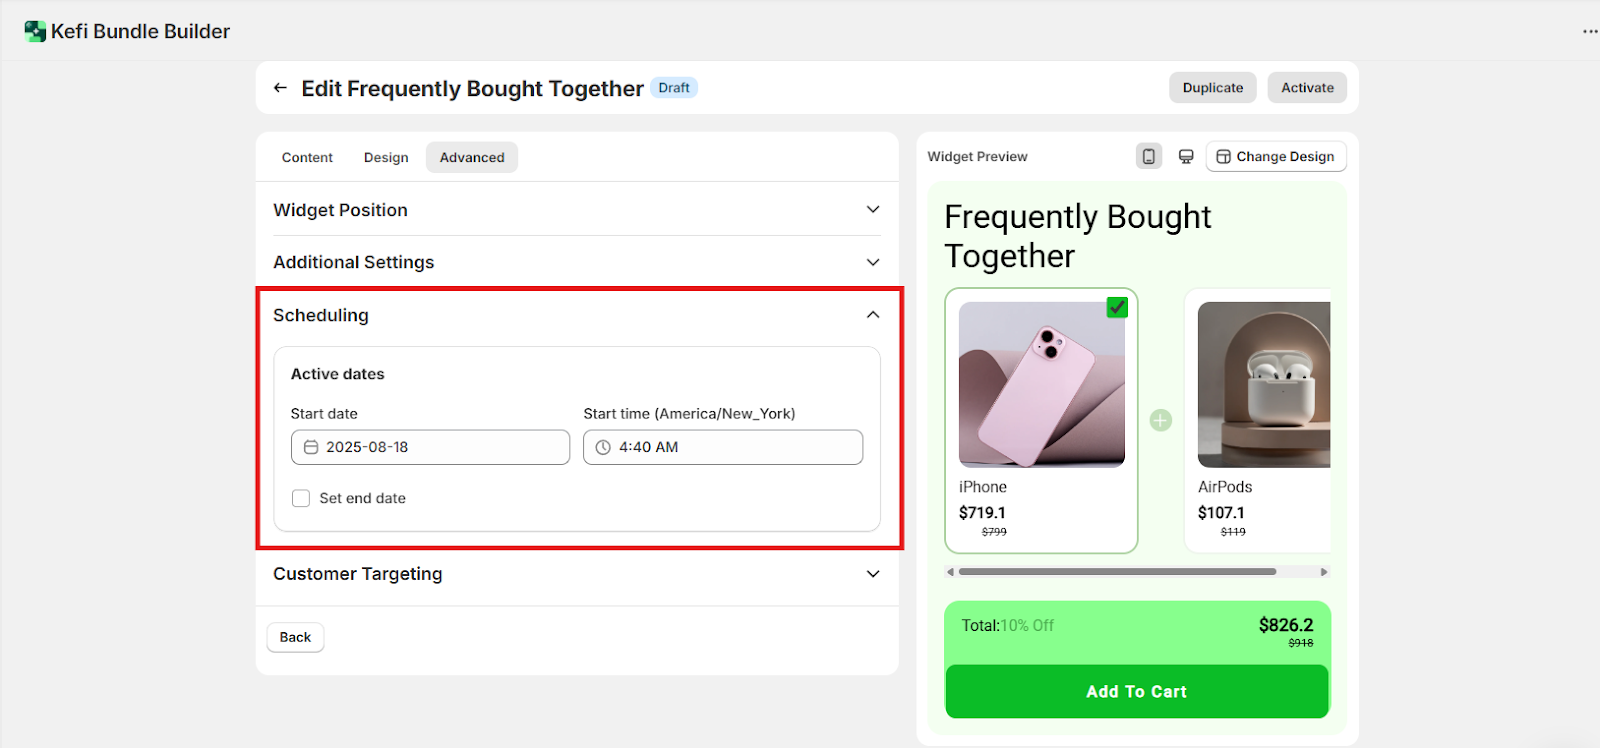
Task: Expand the Additional Settings section
Action: click(x=873, y=262)
